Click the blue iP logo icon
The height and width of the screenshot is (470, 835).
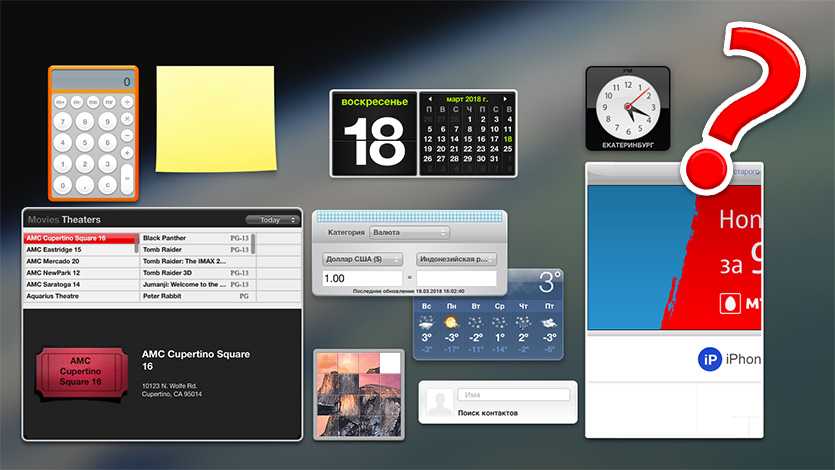tap(709, 360)
